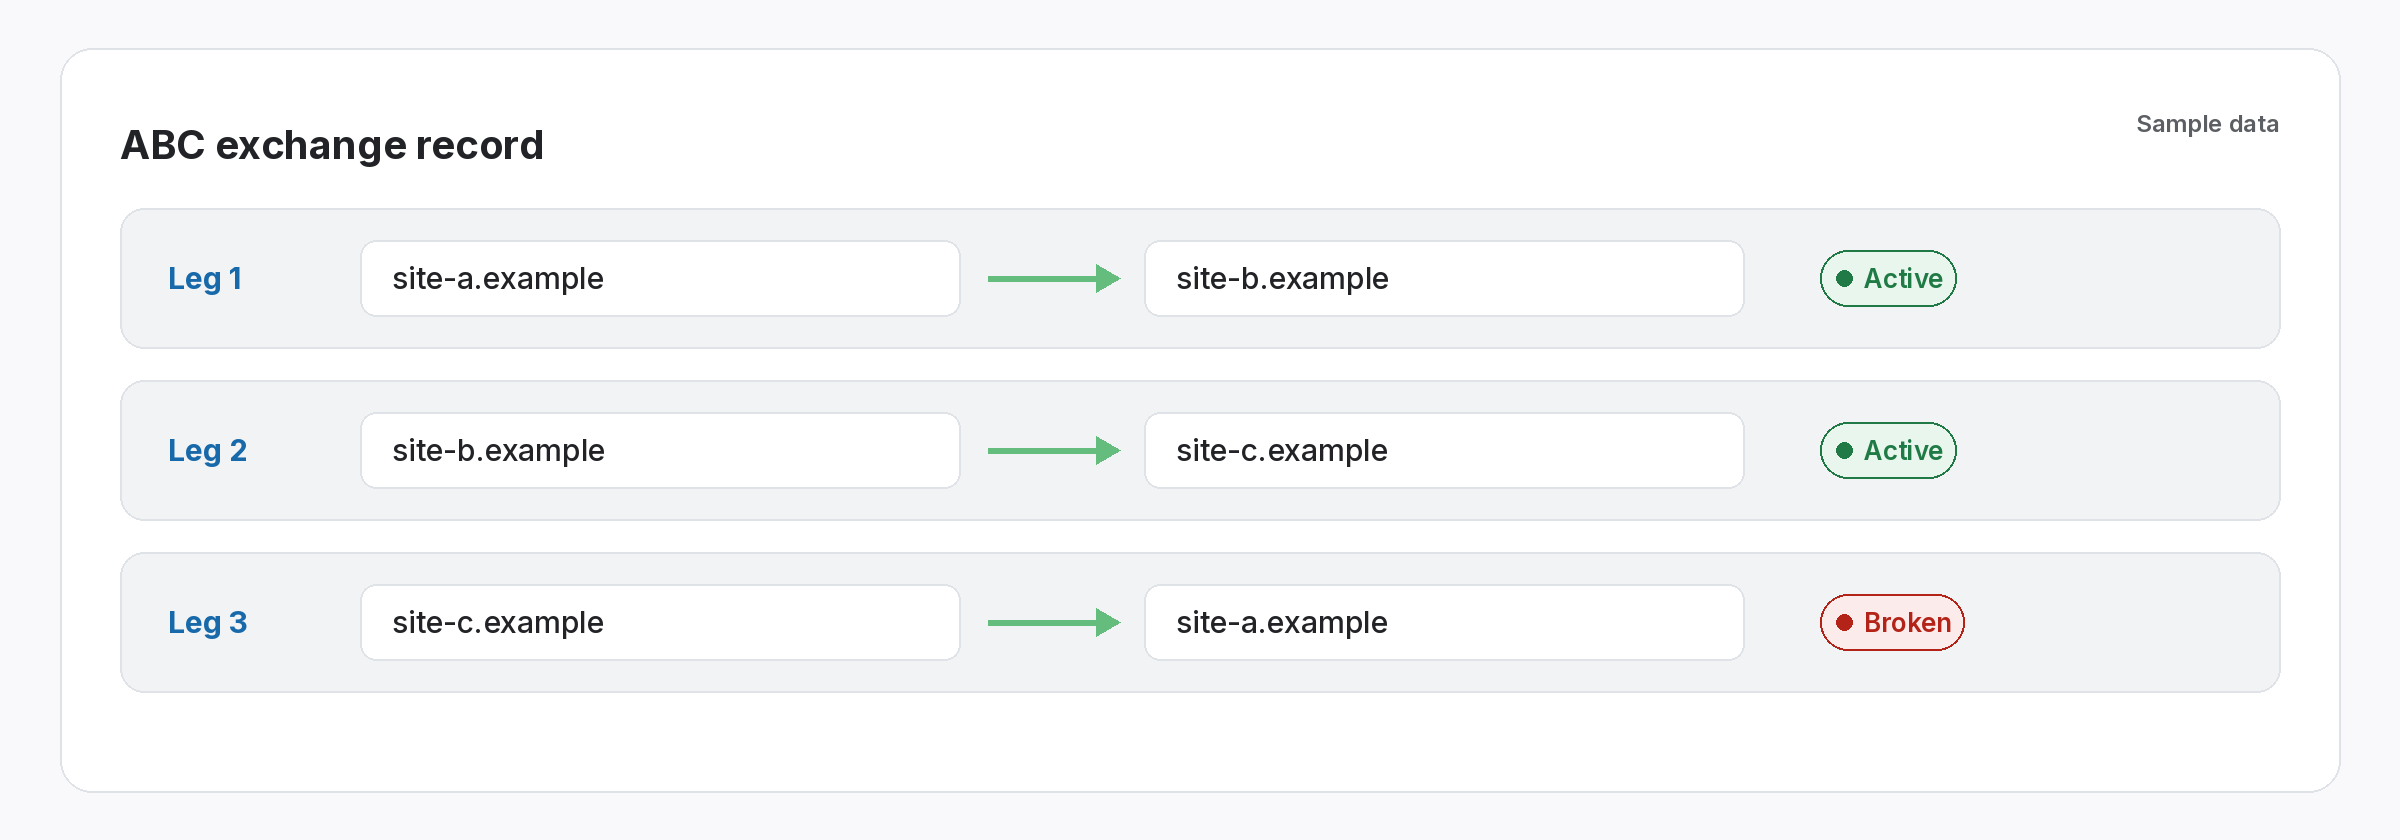Viewport: 2400px width, 840px height.
Task: Click the green arrow in Leg 2
Action: [1053, 451]
